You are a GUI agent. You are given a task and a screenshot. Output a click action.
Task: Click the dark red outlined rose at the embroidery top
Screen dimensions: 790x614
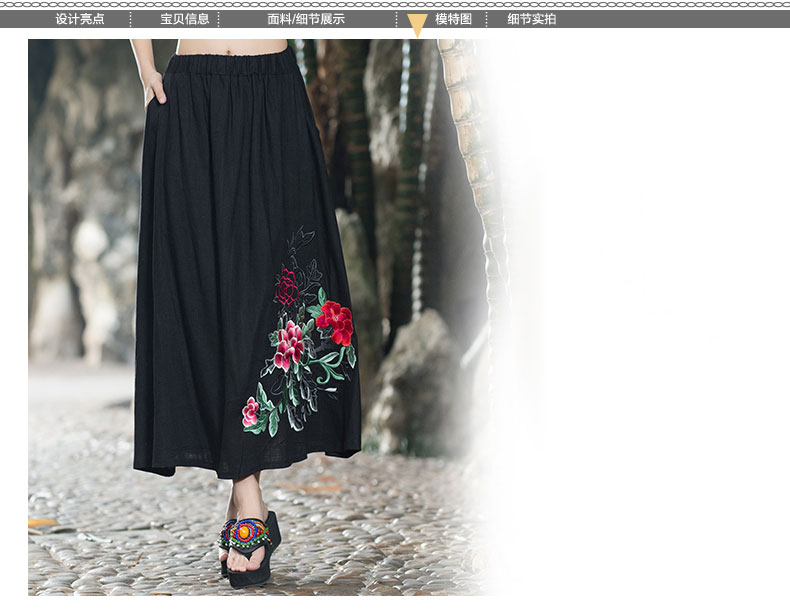(x=287, y=287)
